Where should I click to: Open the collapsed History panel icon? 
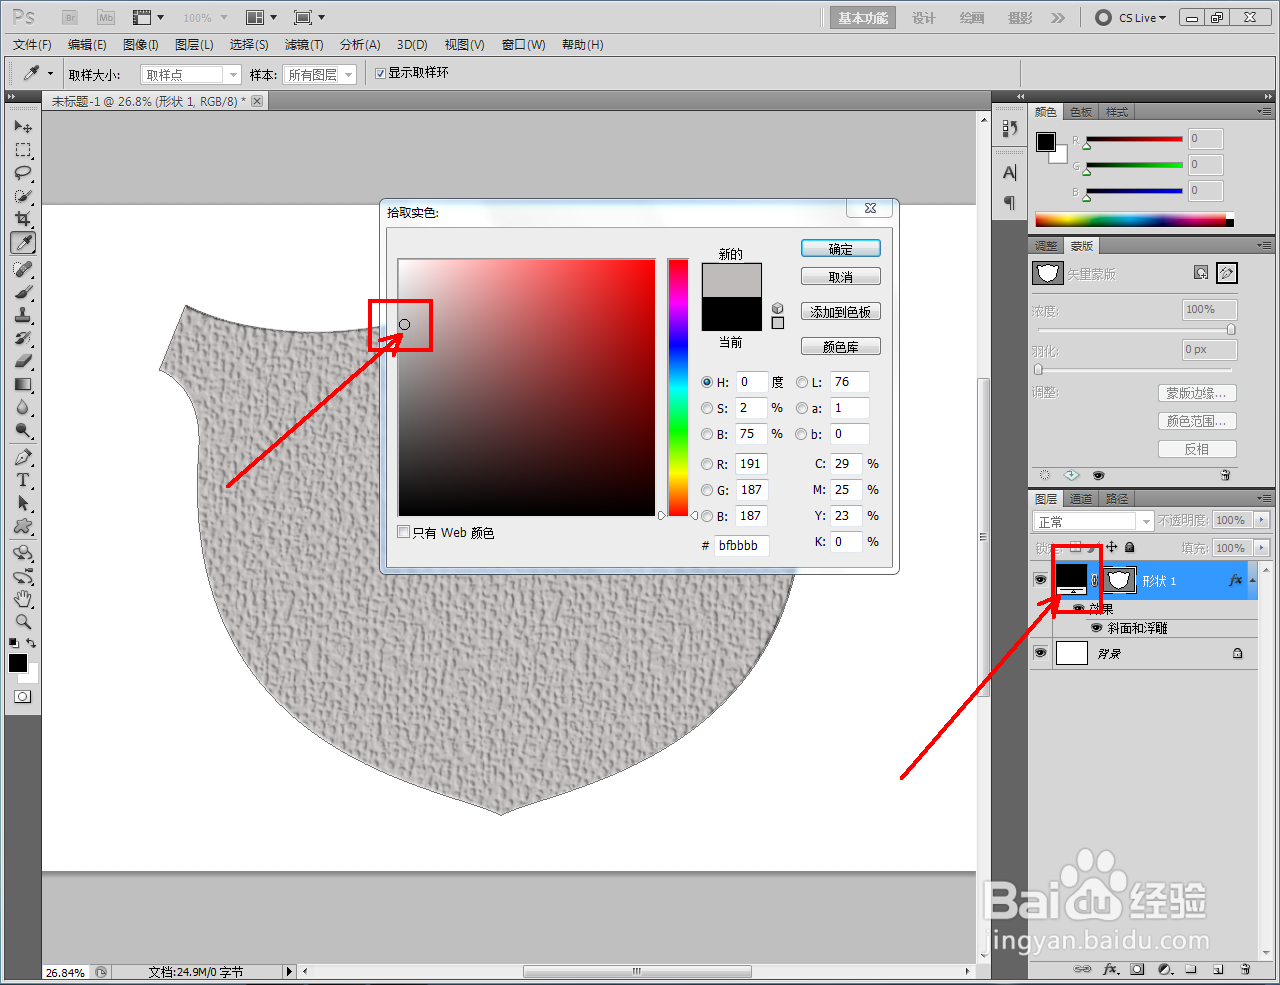click(x=1010, y=128)
